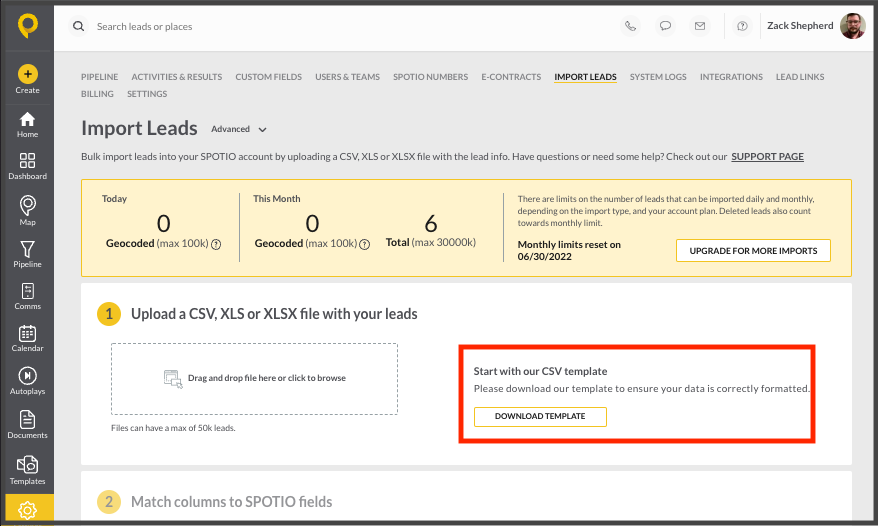Click the file browse icon in drop zone
878x526 pixels.
pyautogui.click(x=173, y=379)
